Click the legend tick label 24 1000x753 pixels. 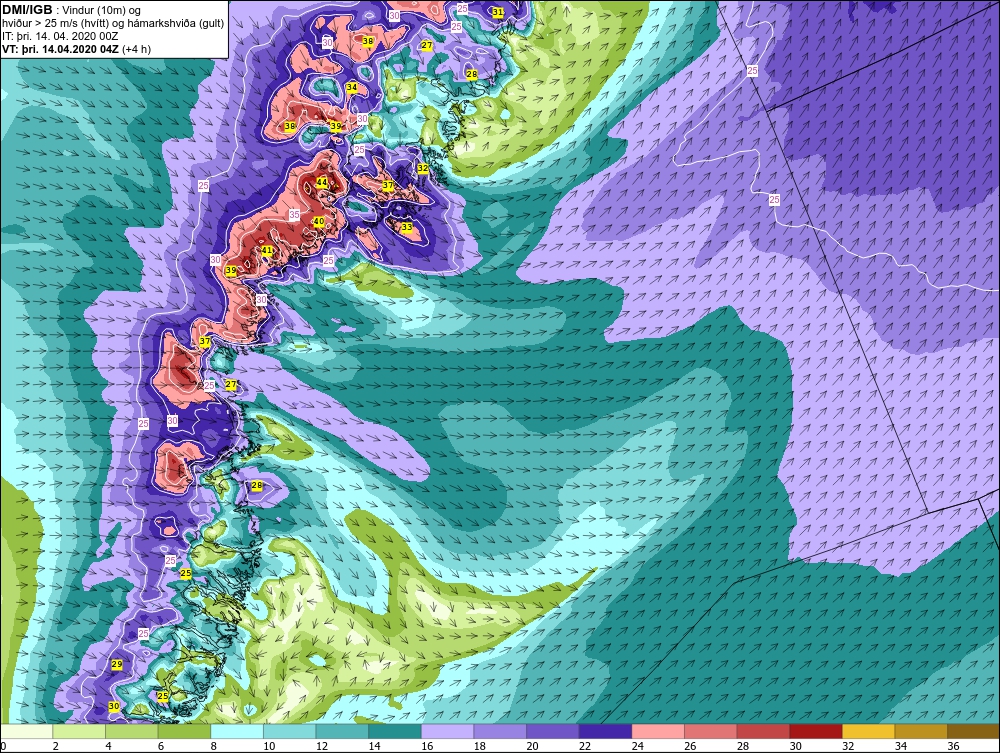pyautogui.click(x=638, y=746)
